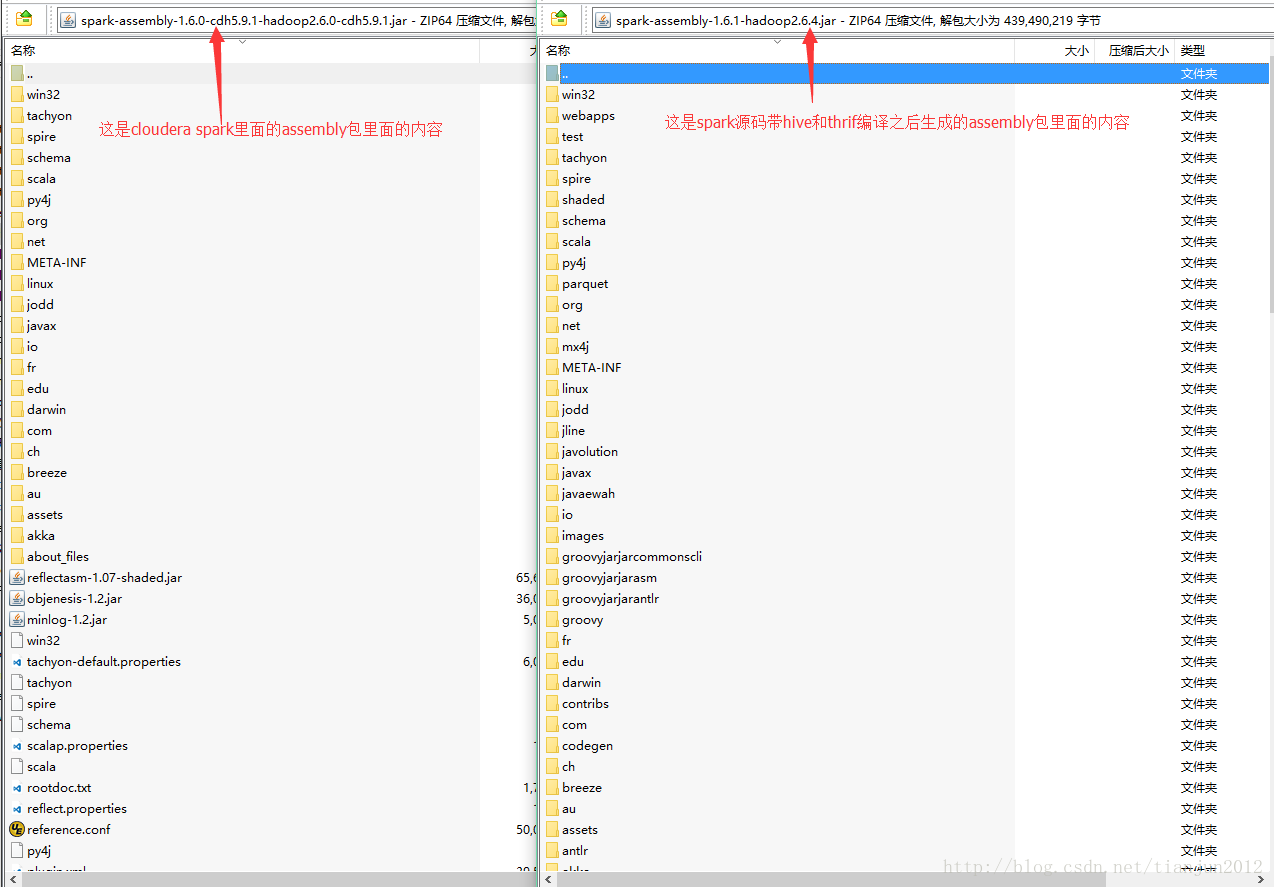Select 'groovyjarjarantlr' folder name

[x=610, y=598]
